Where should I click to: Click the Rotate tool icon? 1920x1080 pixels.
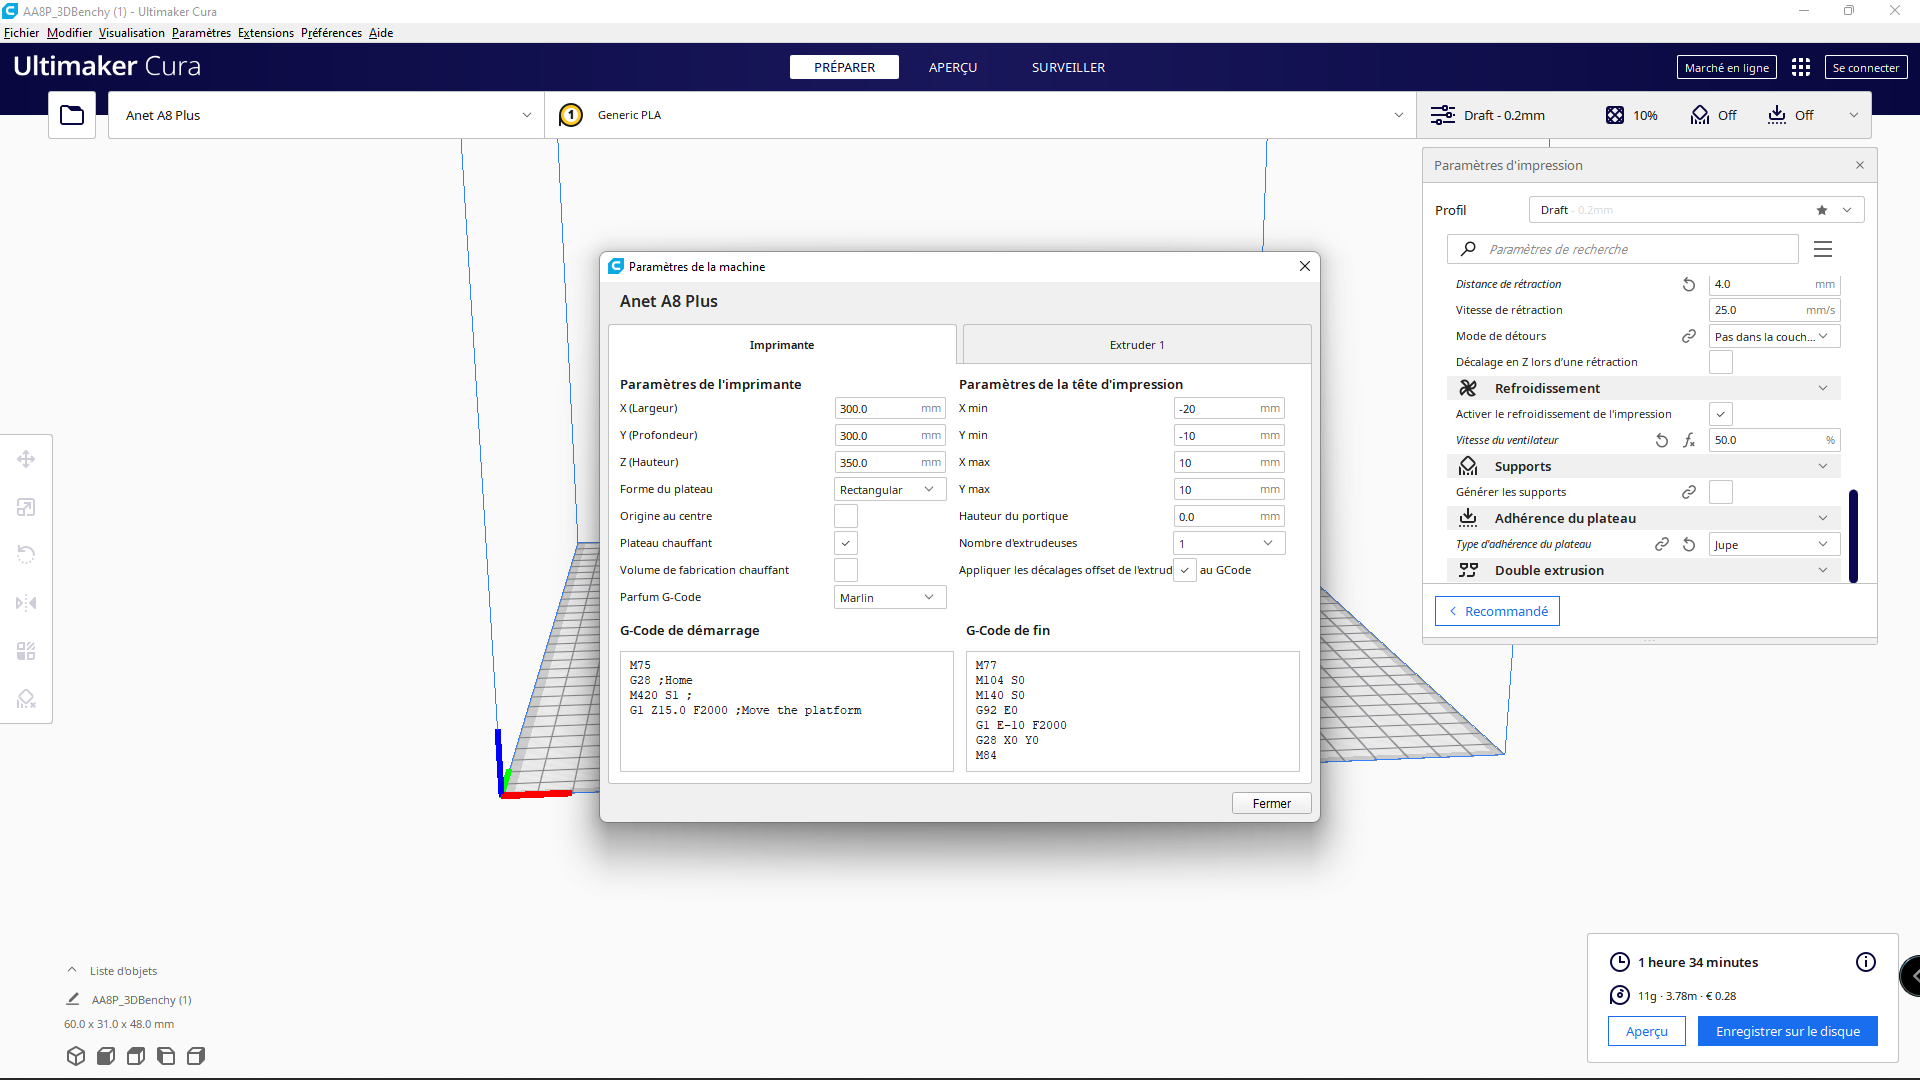26,555
